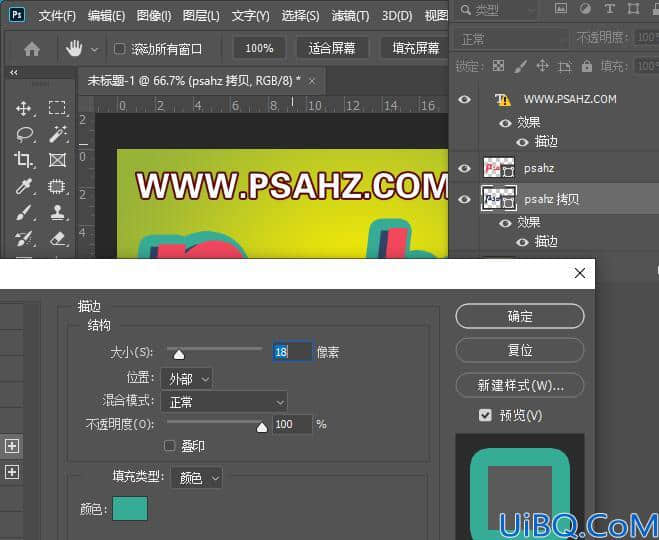Hide the psahz layer
Image resolution: width=659 pixels, height=540 pixels.
pyautogui.click(x=464, y=168)
